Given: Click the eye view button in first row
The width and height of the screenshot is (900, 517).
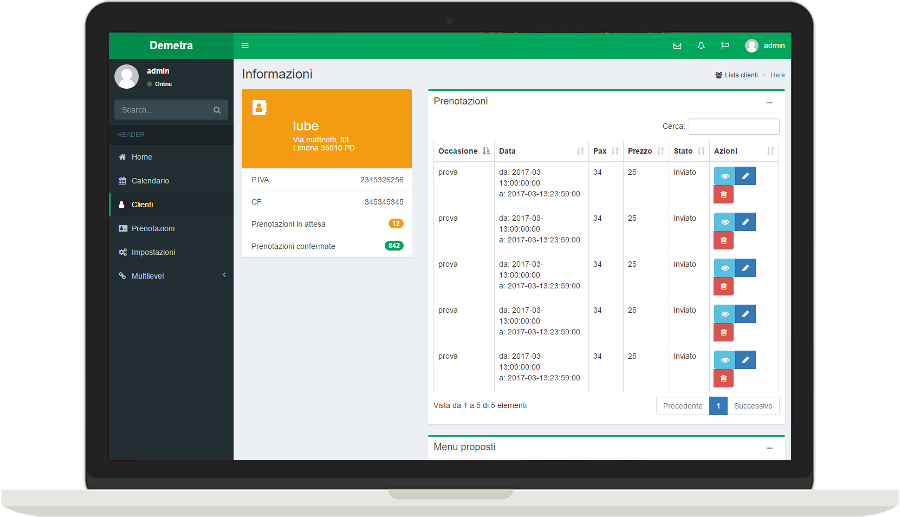Looking at the screenshot, I should pyautogui.click(x=724, y=176).
